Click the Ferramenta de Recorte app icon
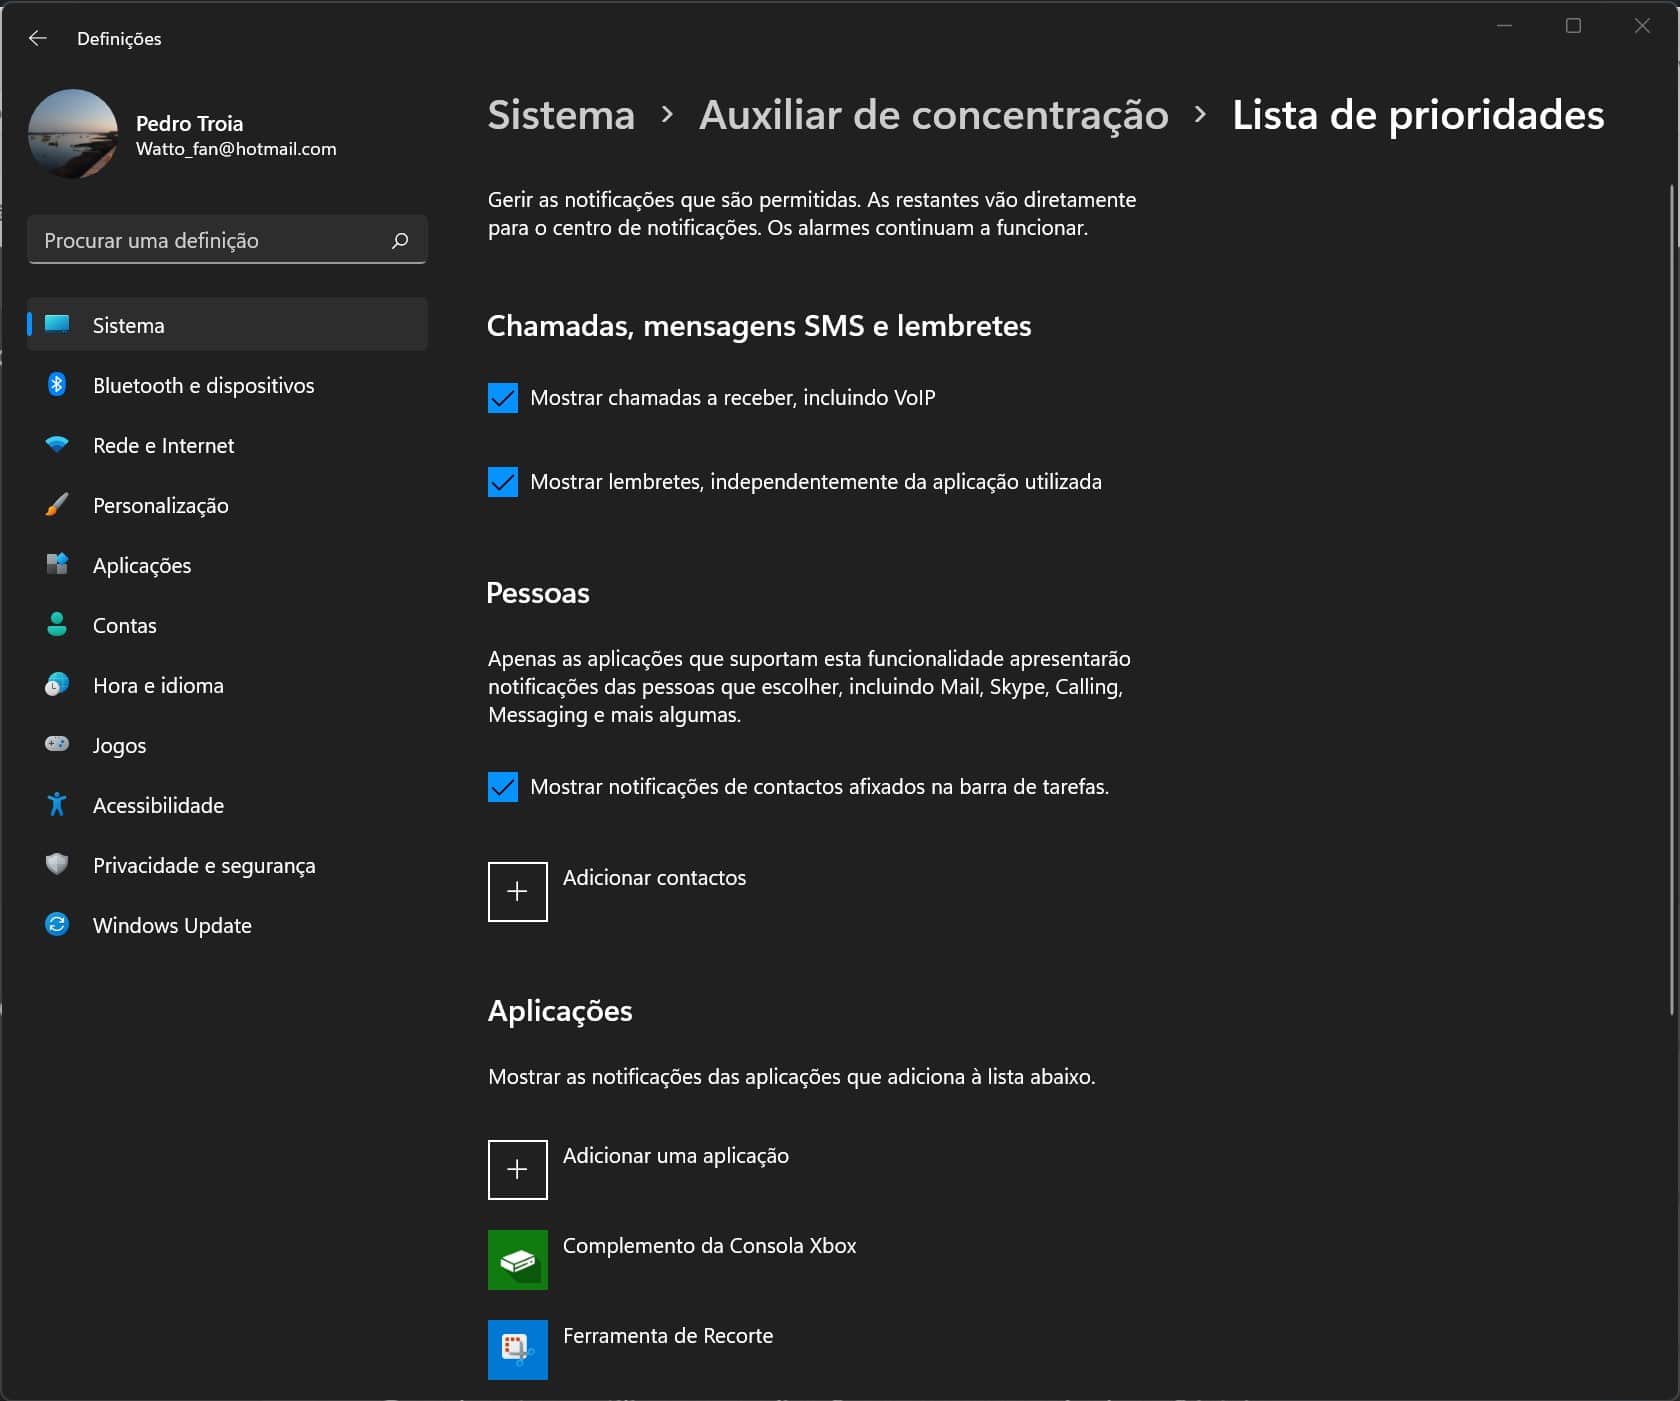This screenshot has width=1680, height=1401. [517, 1350]
